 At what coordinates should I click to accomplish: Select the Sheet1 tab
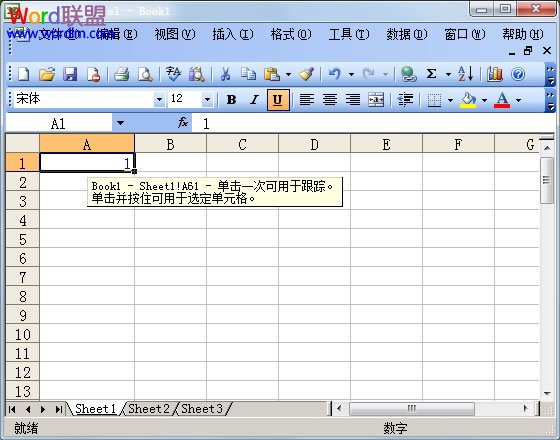click(96, 409)
